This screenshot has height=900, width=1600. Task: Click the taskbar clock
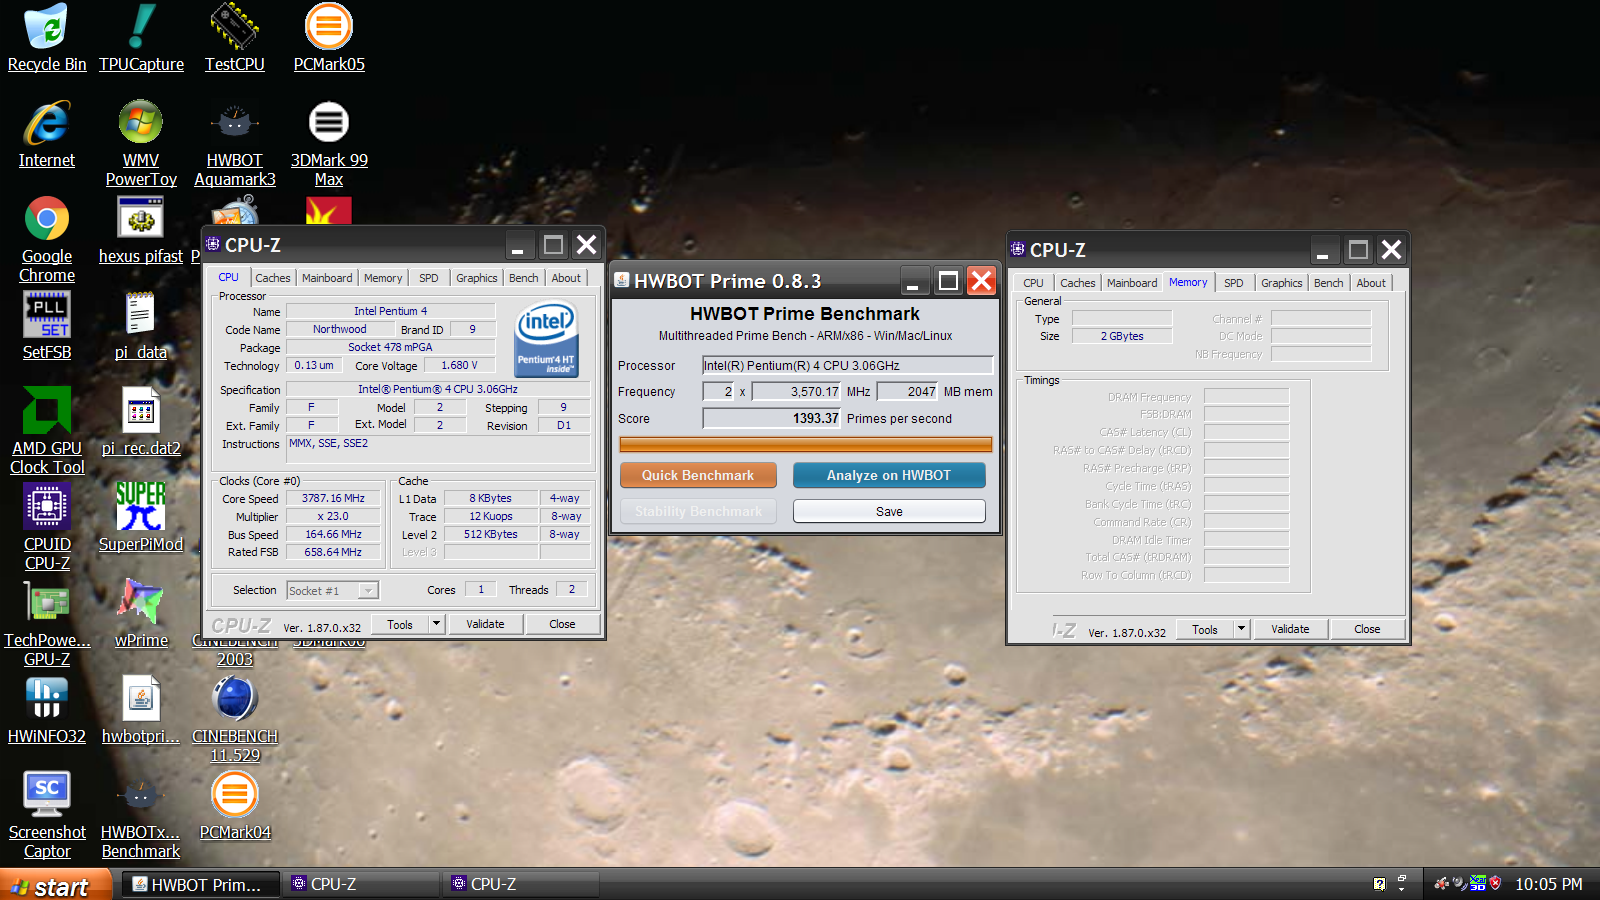click(x=1548, y=884)
